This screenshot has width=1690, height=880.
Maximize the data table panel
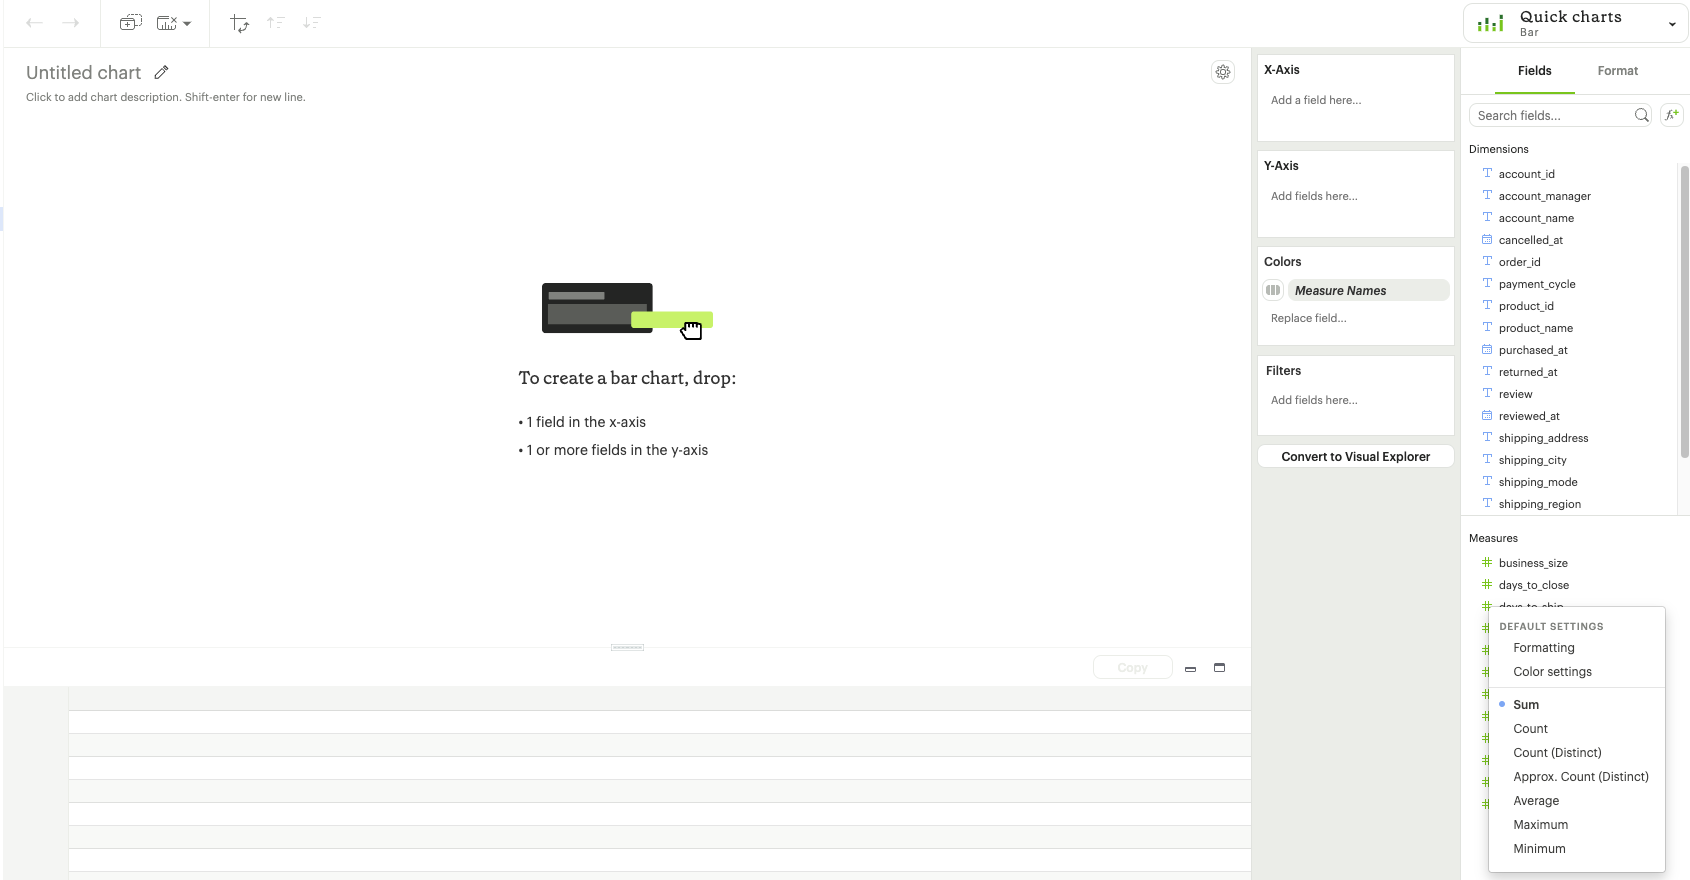[1219, 668]
